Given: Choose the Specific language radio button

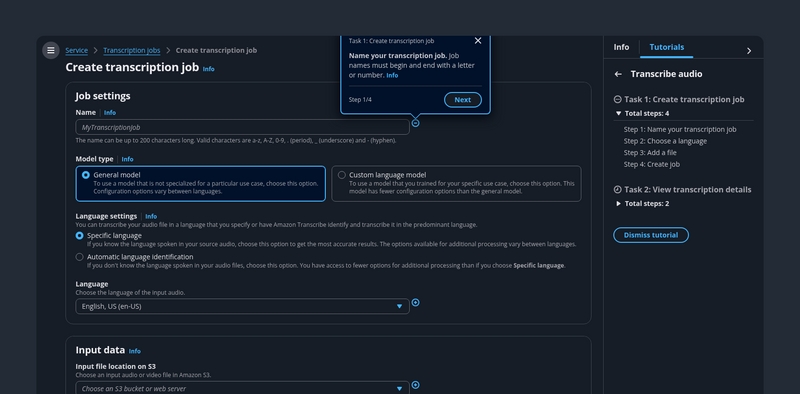Looking at the screenshot, I should click(79, 236).
